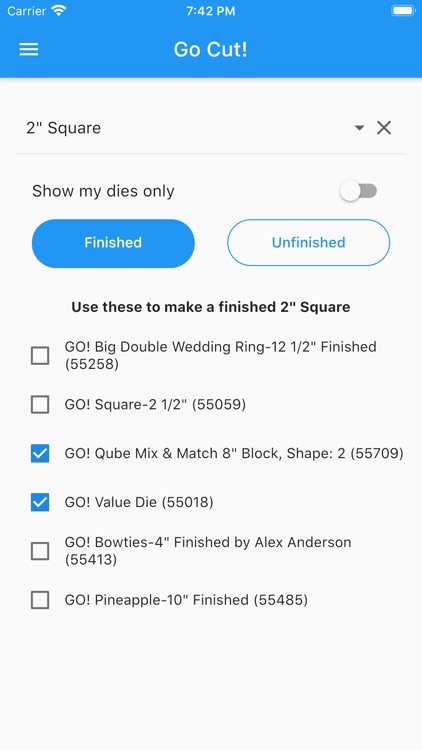The width and height of the screenshot is (422, 750).
Task: Tap the Go Cut! title text
Action: [x=211, y=49]
